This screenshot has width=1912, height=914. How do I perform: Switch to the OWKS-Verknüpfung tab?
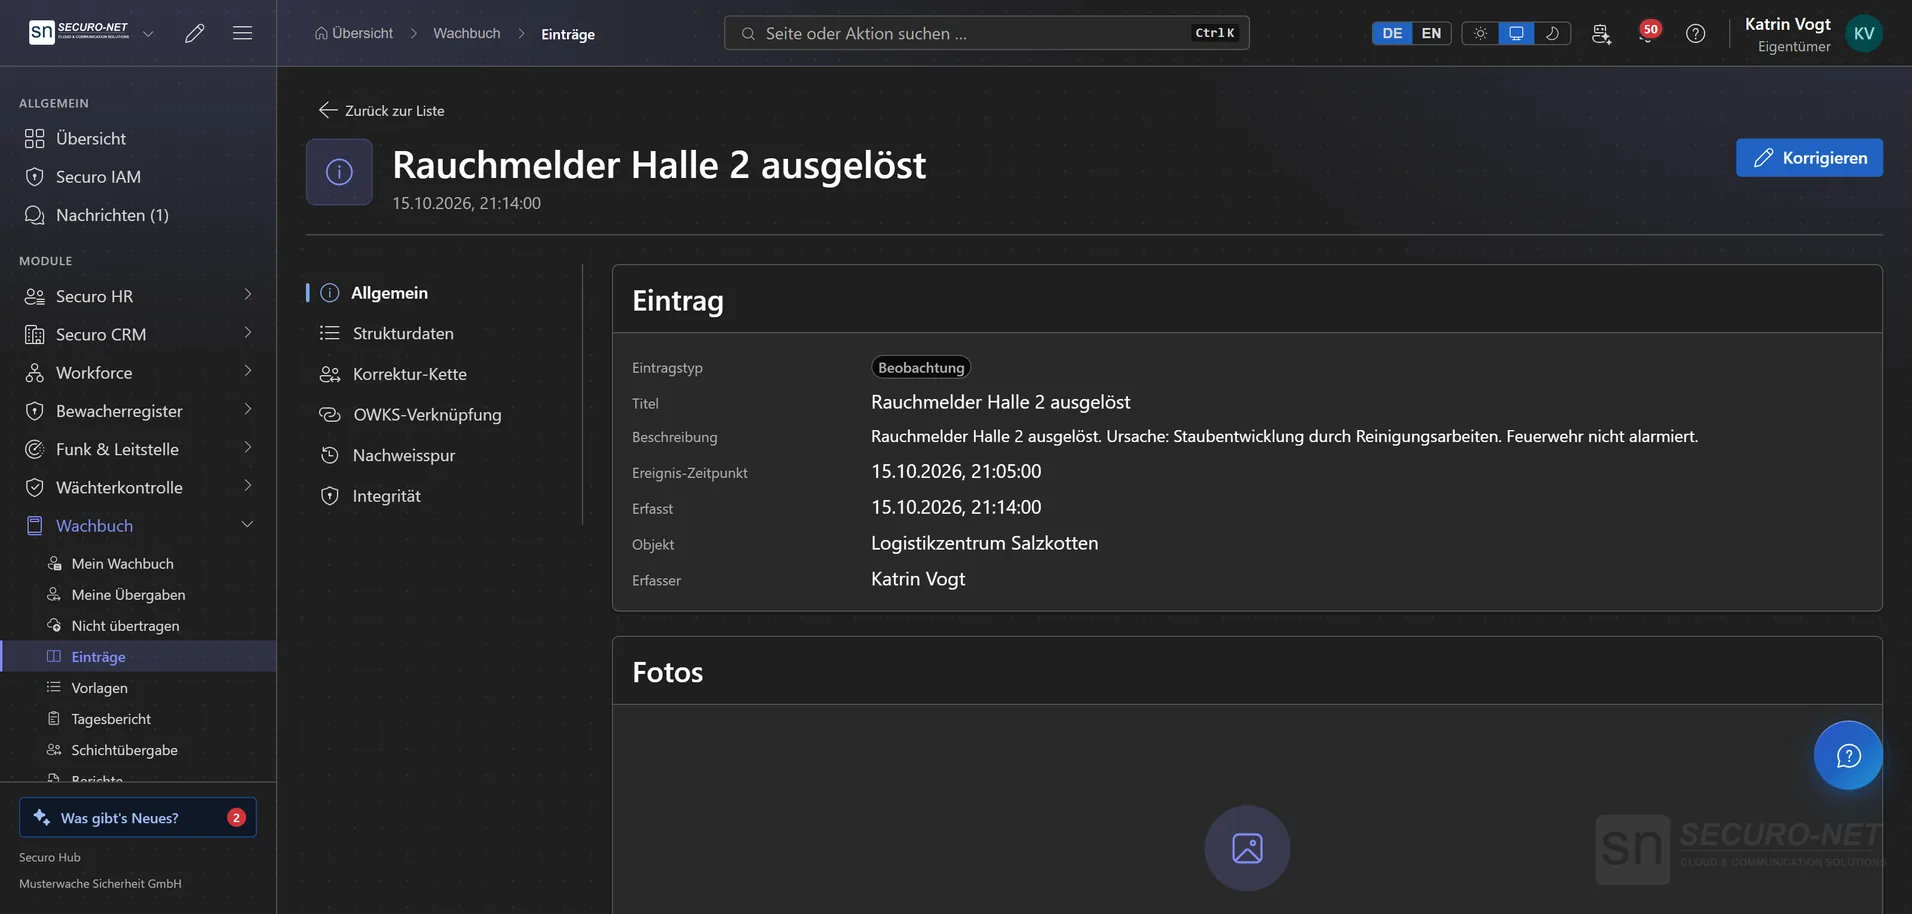click(427, 414)
